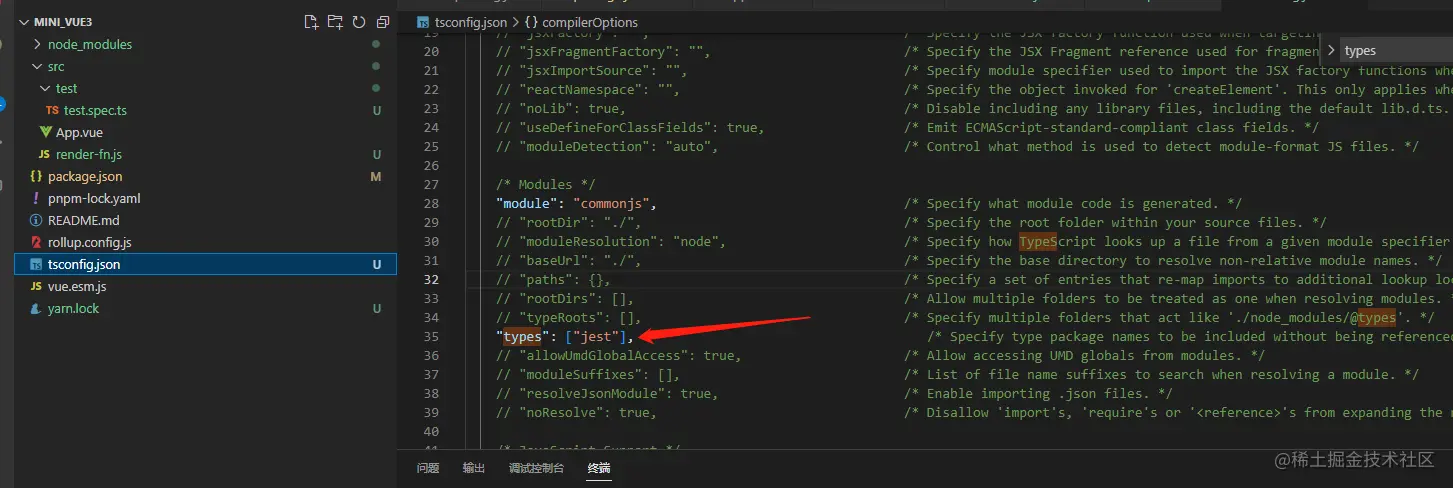1453x488 pixels.
Task: Click the commented "rootDirs" option
Action: pos(564,299)
